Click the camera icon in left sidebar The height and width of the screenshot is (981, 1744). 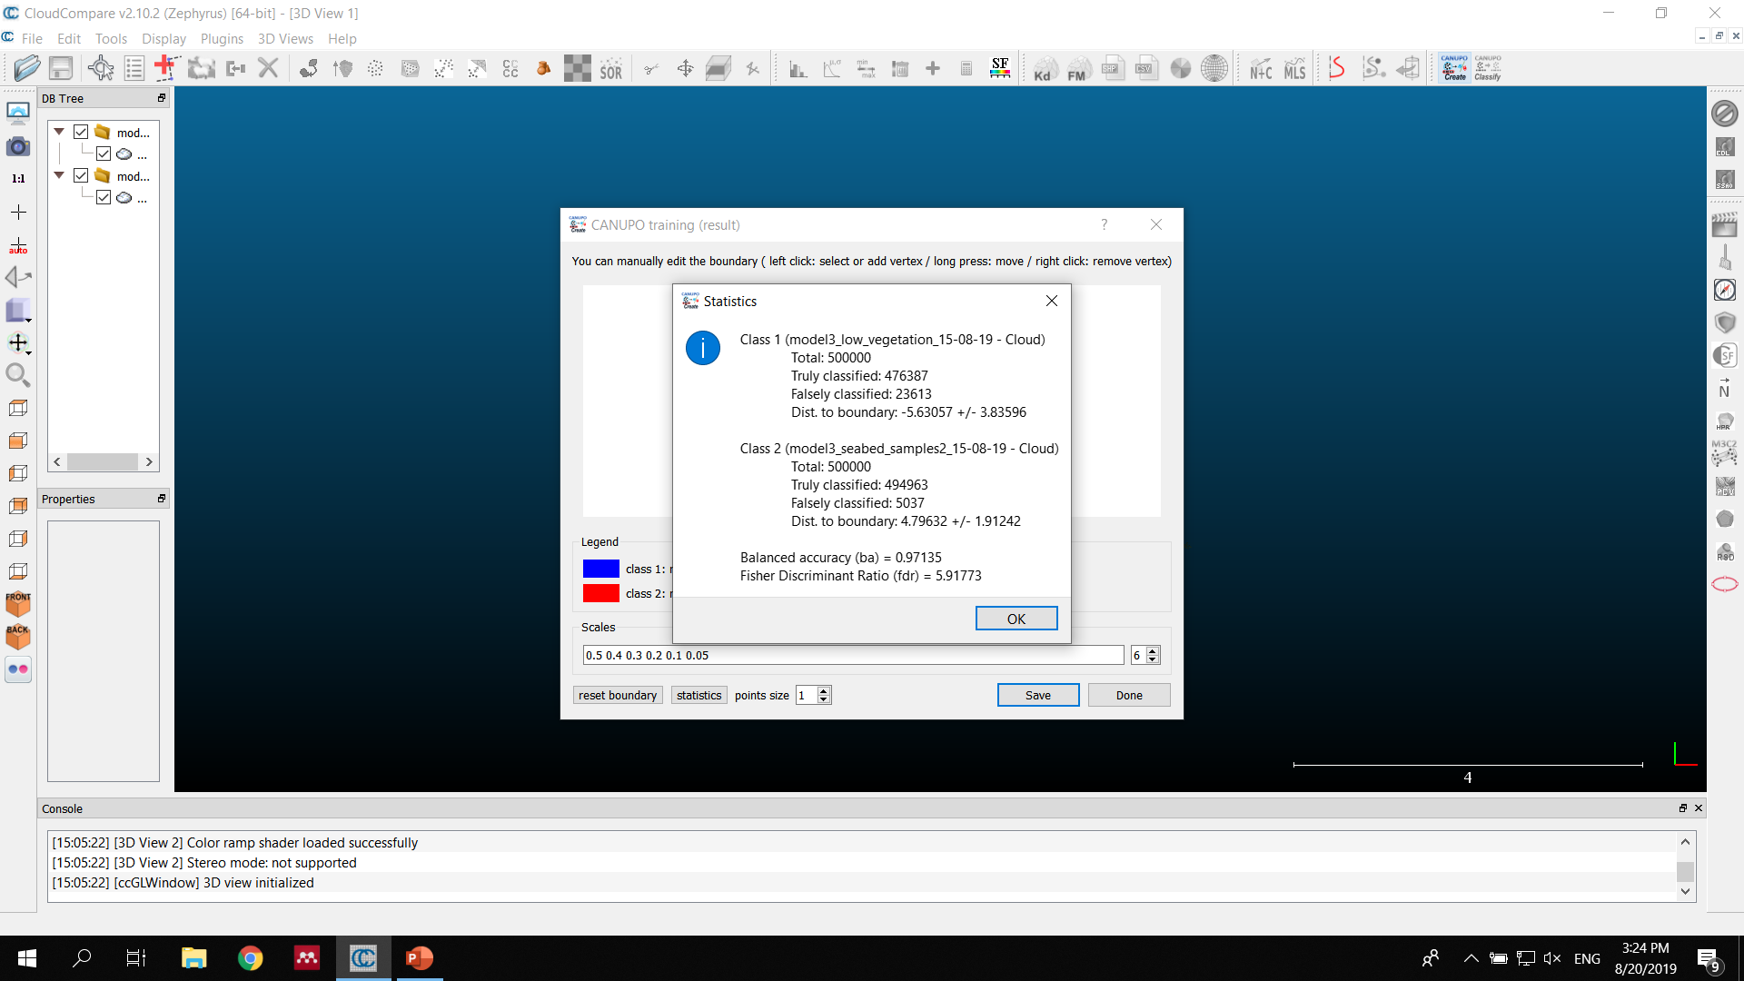pyautogui.click(x=18, y=147)
